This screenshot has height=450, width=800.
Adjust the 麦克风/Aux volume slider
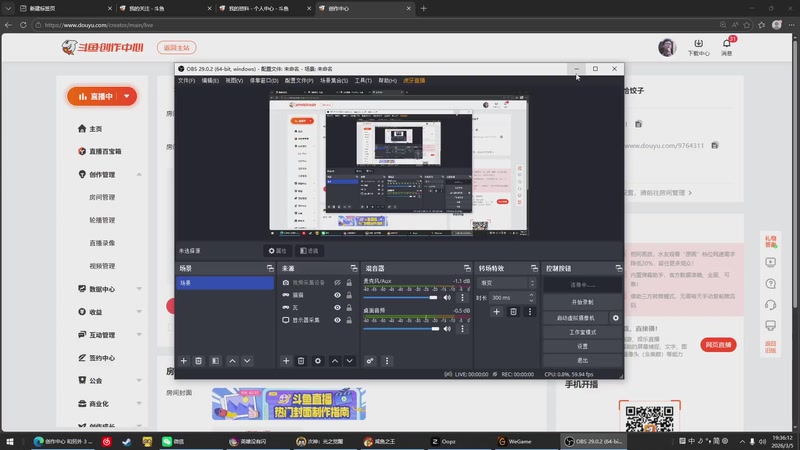(x=401, y=297)
